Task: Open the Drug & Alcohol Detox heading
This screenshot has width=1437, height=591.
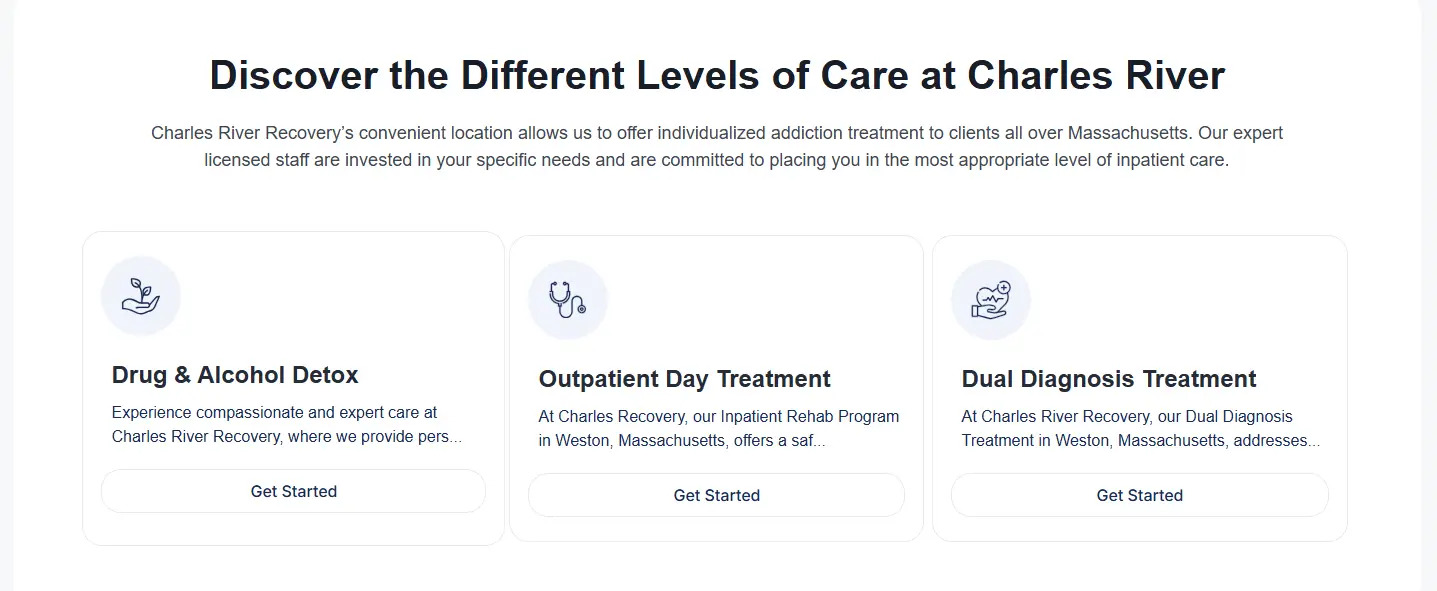Action: point(235,375)
